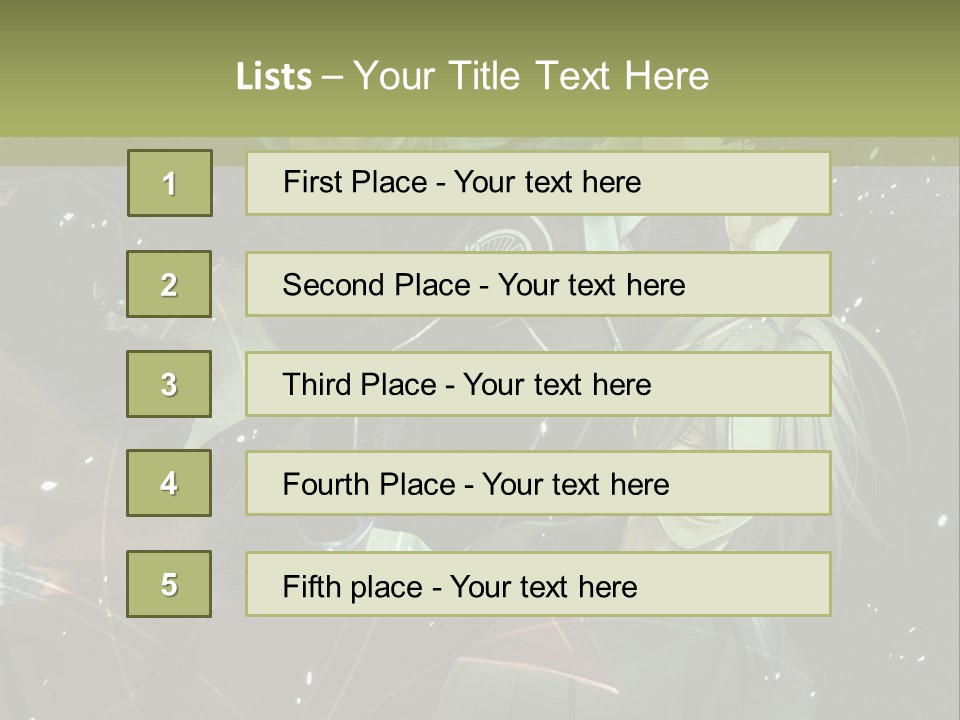Click the number 1 box
This screenshot has height=720, width=960.
point(170,183)
